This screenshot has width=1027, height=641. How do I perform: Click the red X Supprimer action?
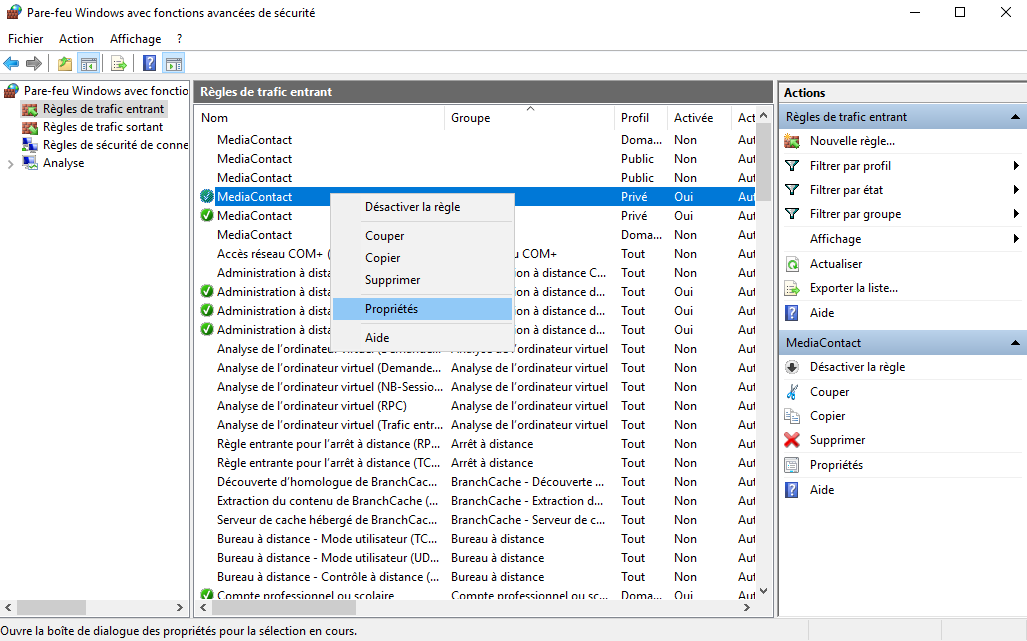pyautogui.click(x=792, y=440)
